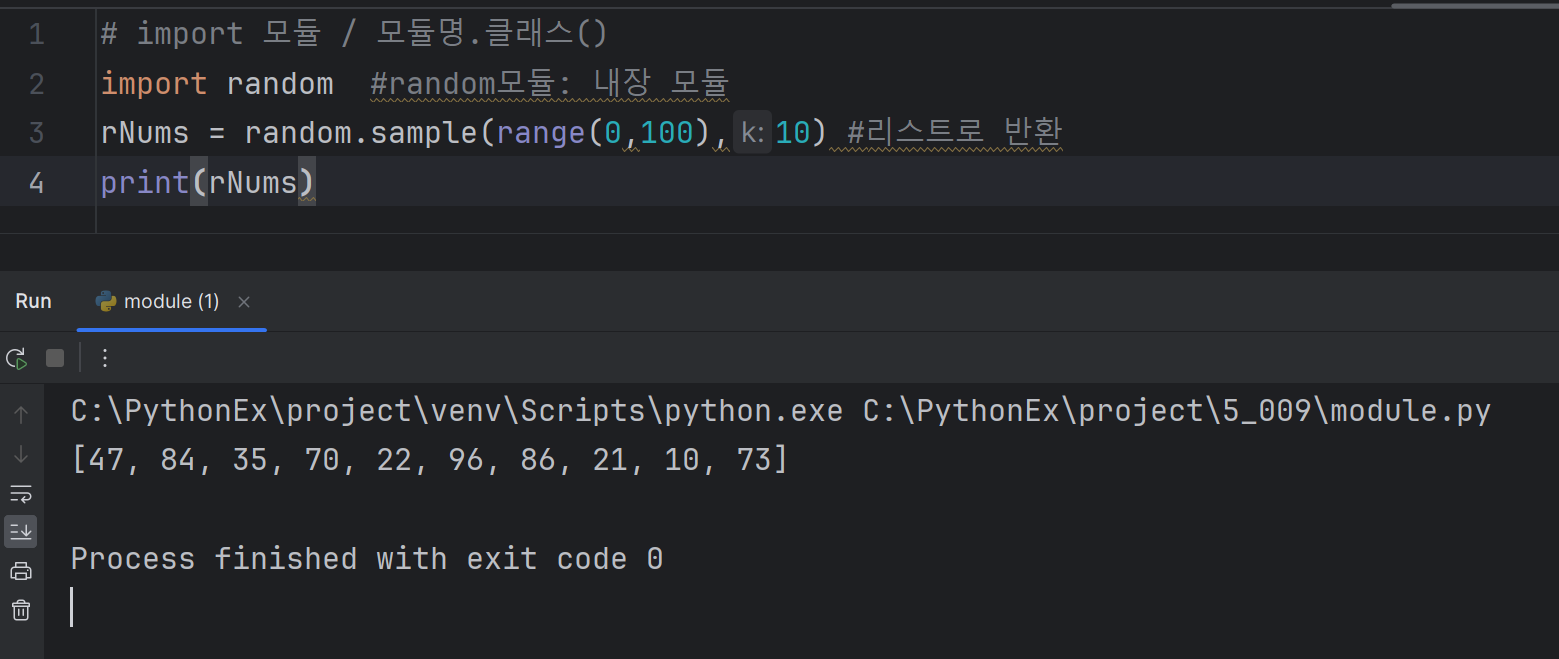Click the 'k:' parameter hint

tap(753, 133)
